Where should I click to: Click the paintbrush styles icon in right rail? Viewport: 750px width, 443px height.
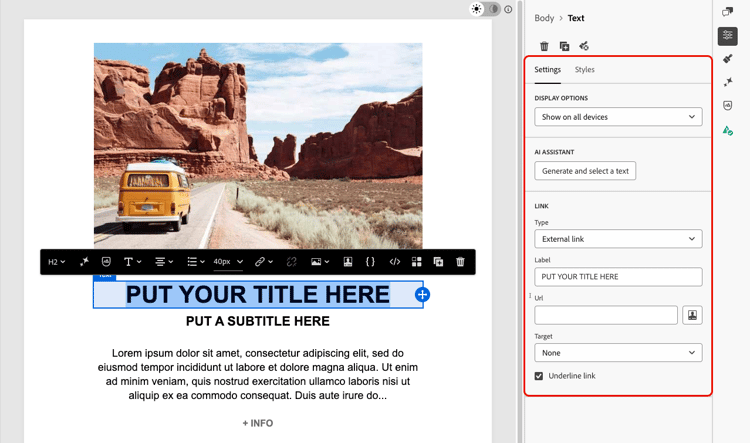[728, 59]
